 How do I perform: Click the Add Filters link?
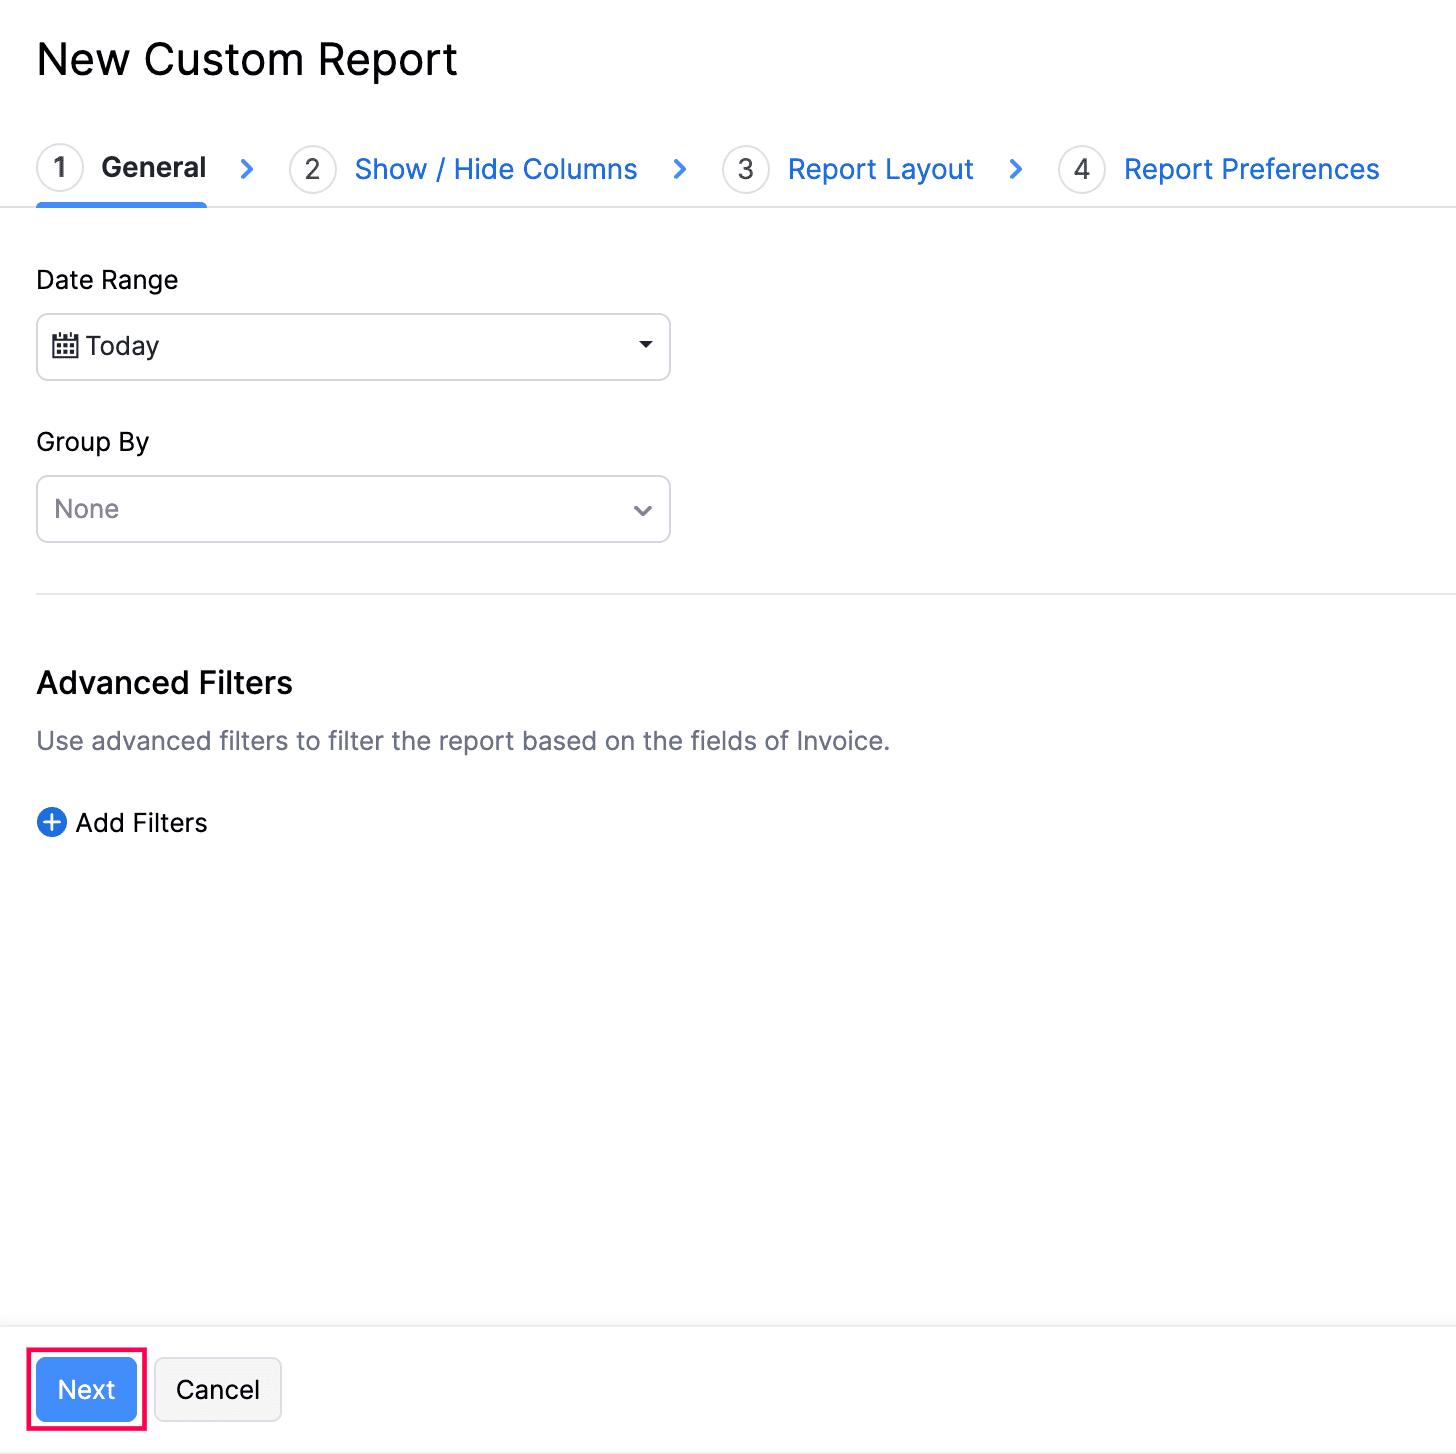[x=141, y=822]
